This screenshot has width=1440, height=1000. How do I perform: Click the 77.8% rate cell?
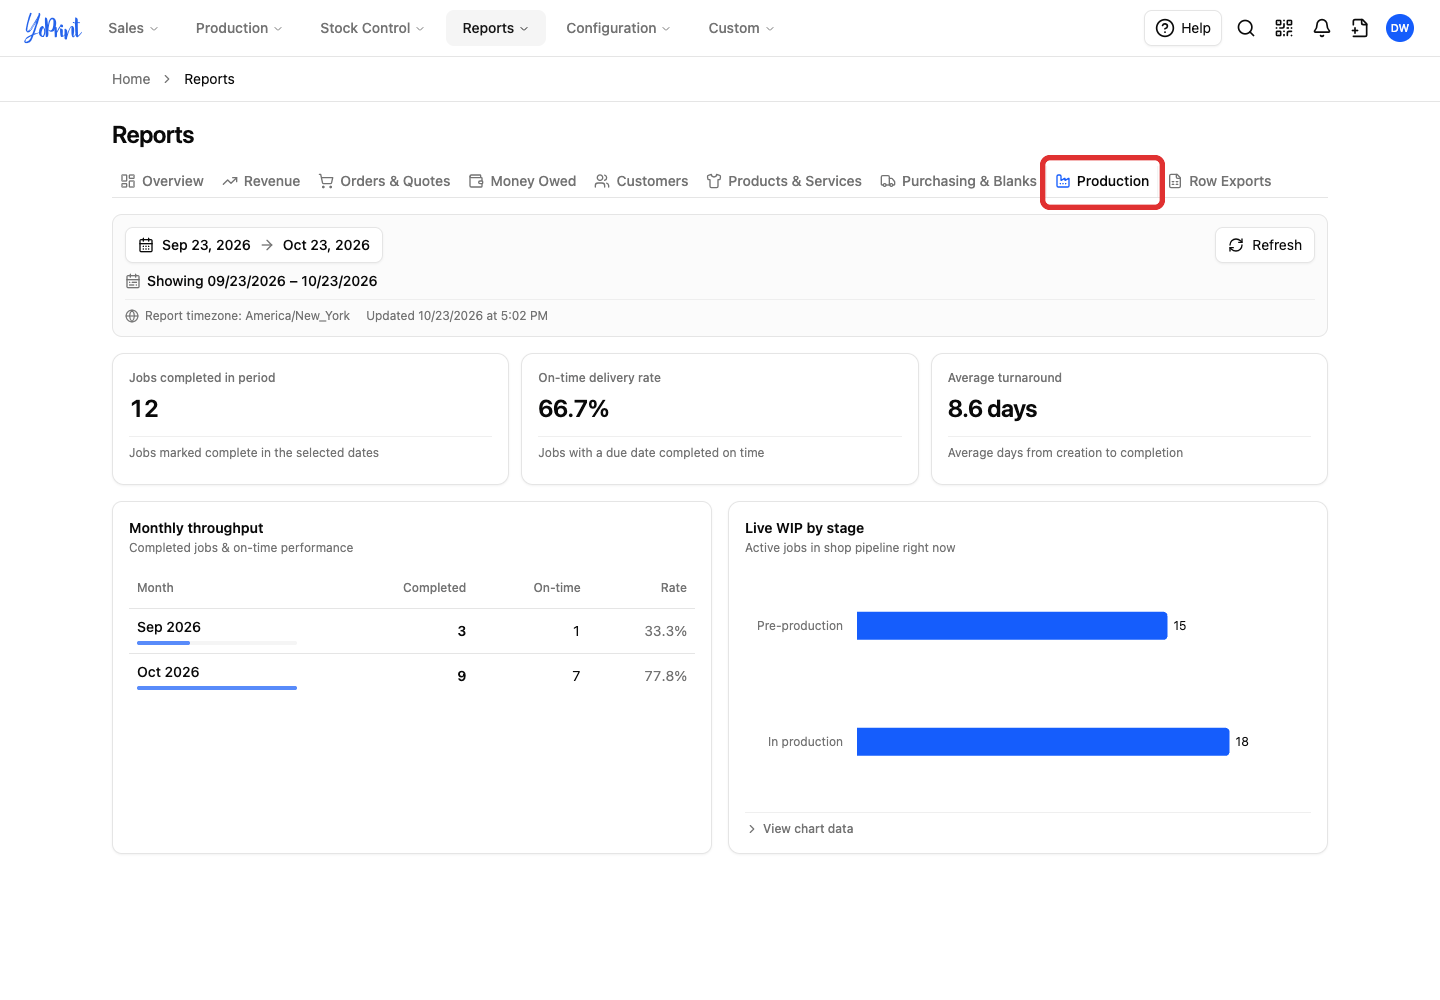click(x=665, y=676)
